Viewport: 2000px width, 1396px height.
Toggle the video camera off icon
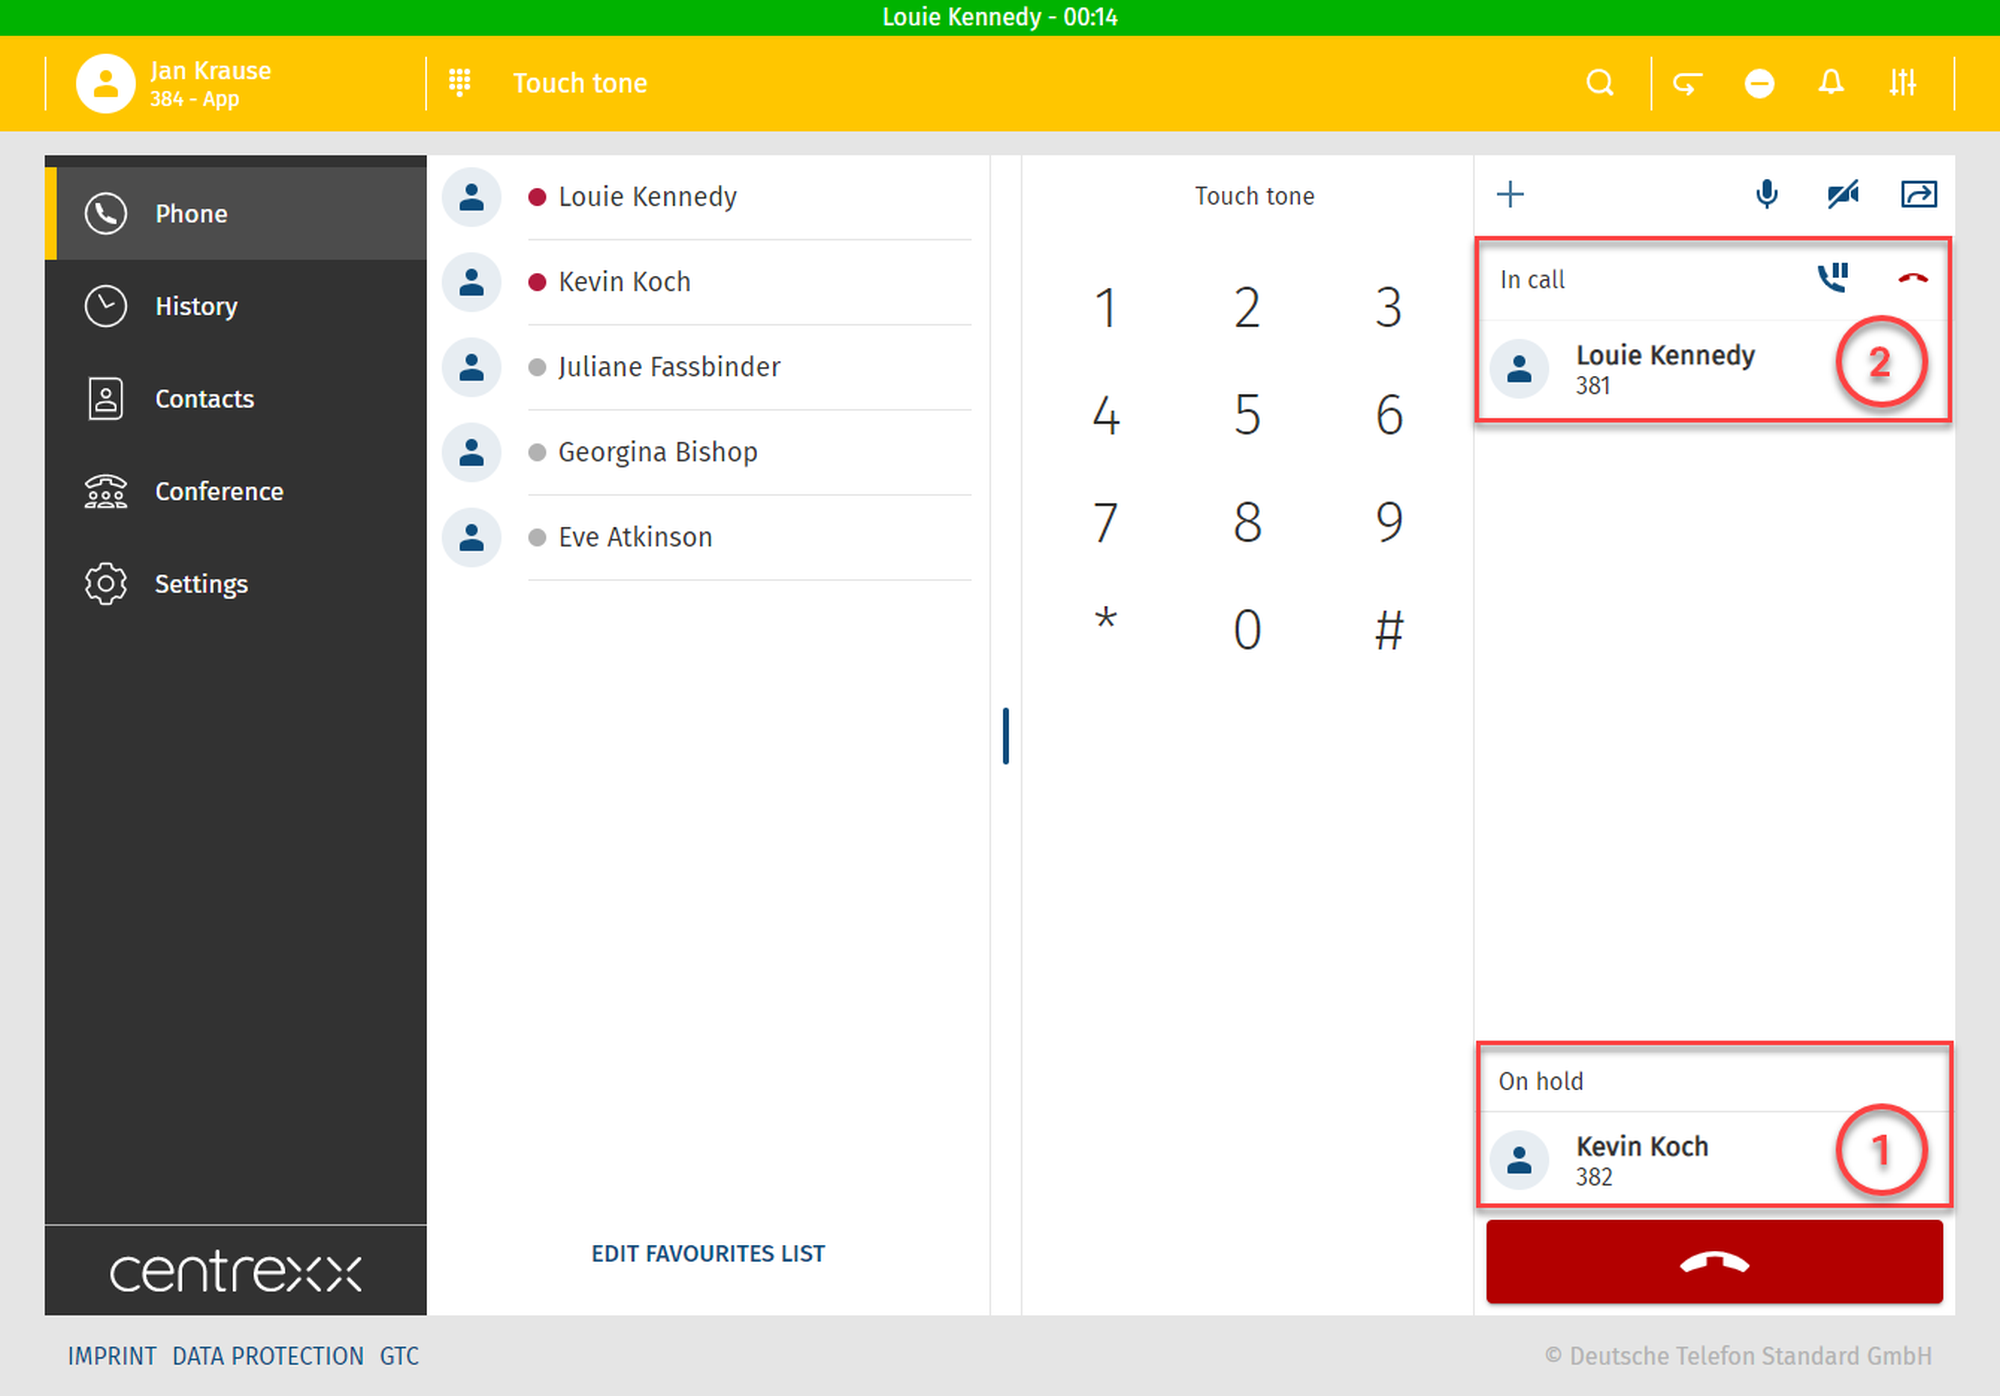coord(1842,194)
